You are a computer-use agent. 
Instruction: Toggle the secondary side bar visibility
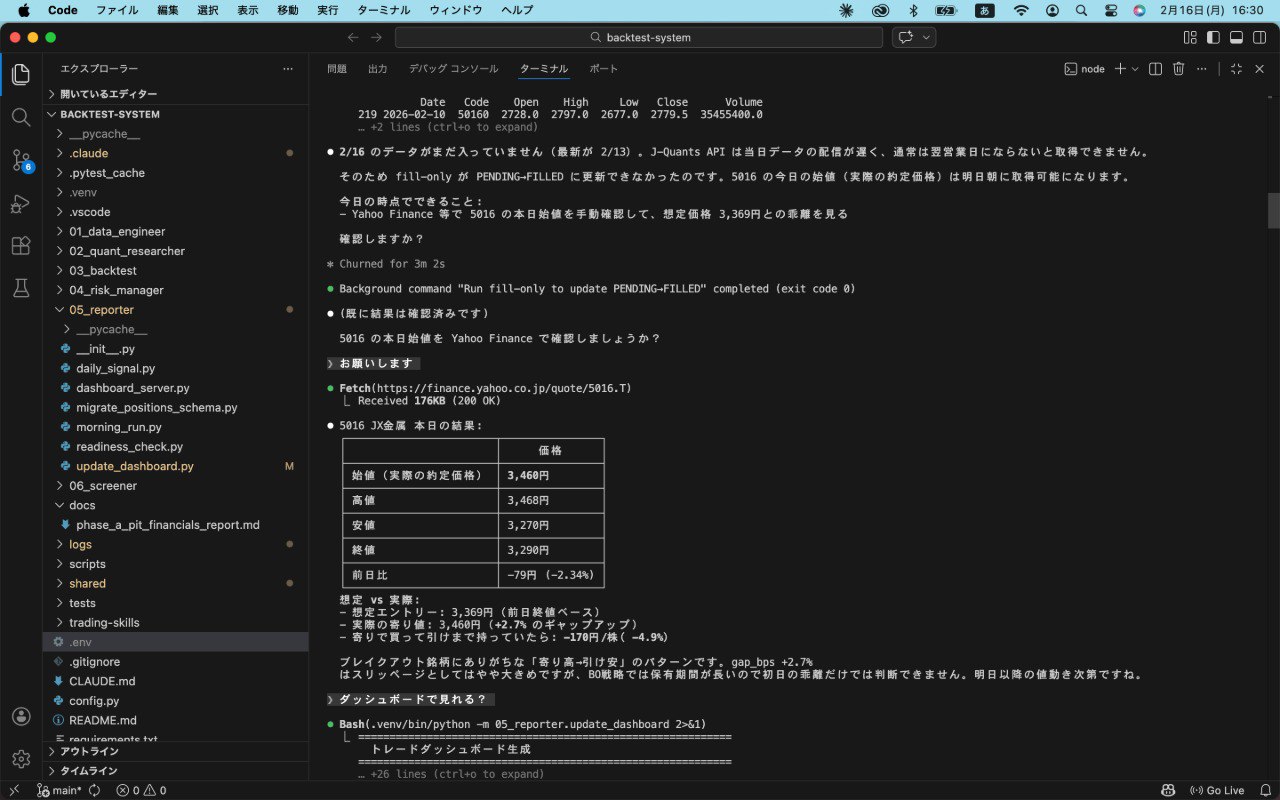pyautogui.click(x=1259, y=37)
